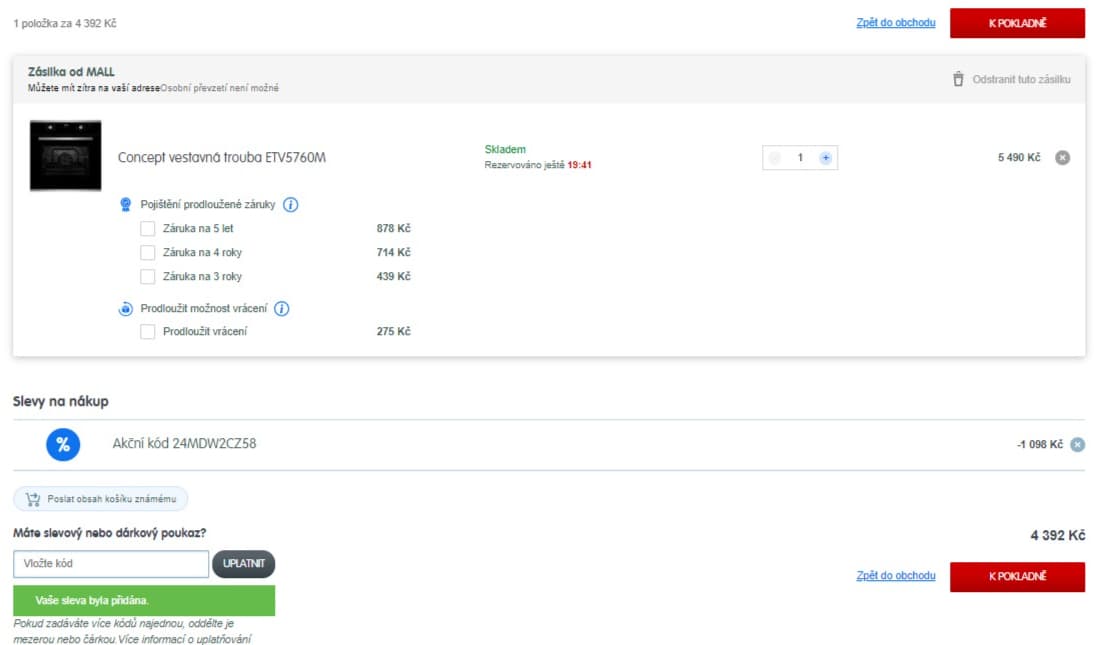The image size is (1098, 645).
Task: Open the Concept vestavná trouba ETV5760M title
Action: [221, 158]
